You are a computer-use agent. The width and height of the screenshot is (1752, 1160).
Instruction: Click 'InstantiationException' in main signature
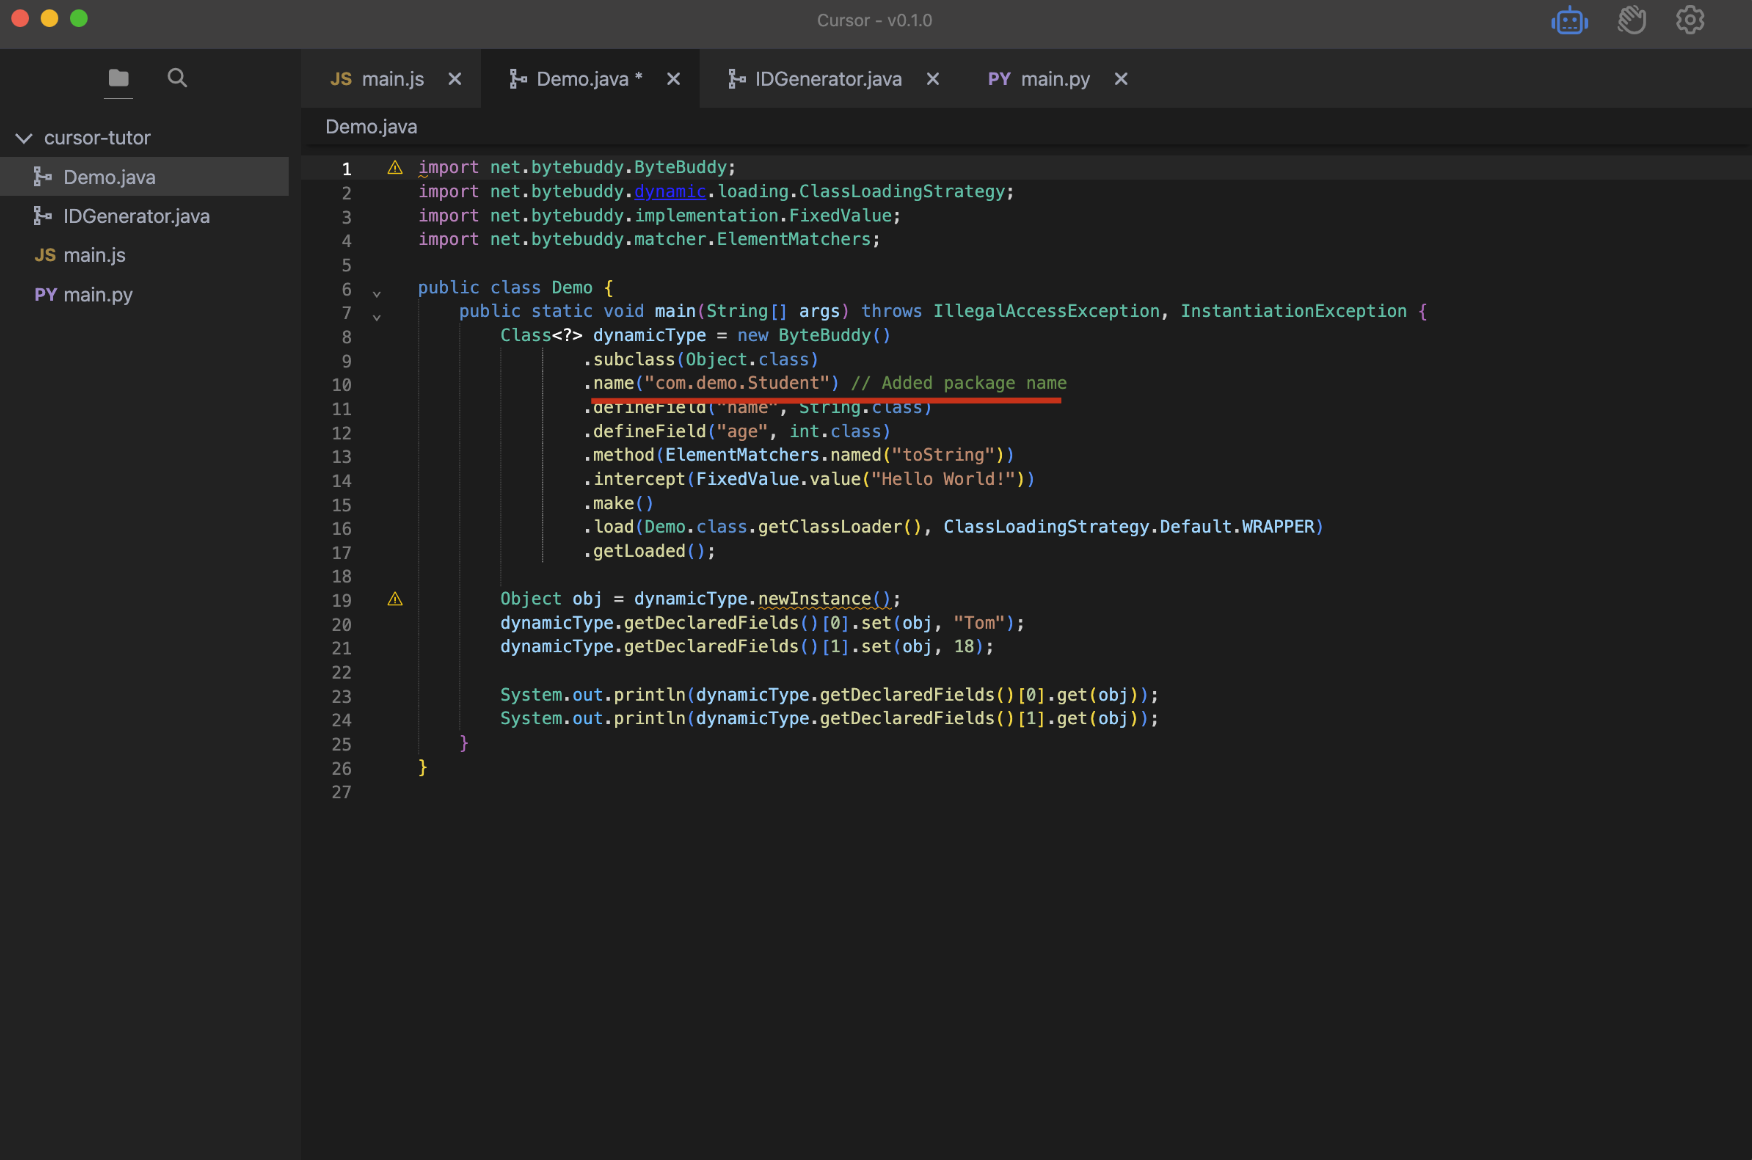tap(1294, 311)
